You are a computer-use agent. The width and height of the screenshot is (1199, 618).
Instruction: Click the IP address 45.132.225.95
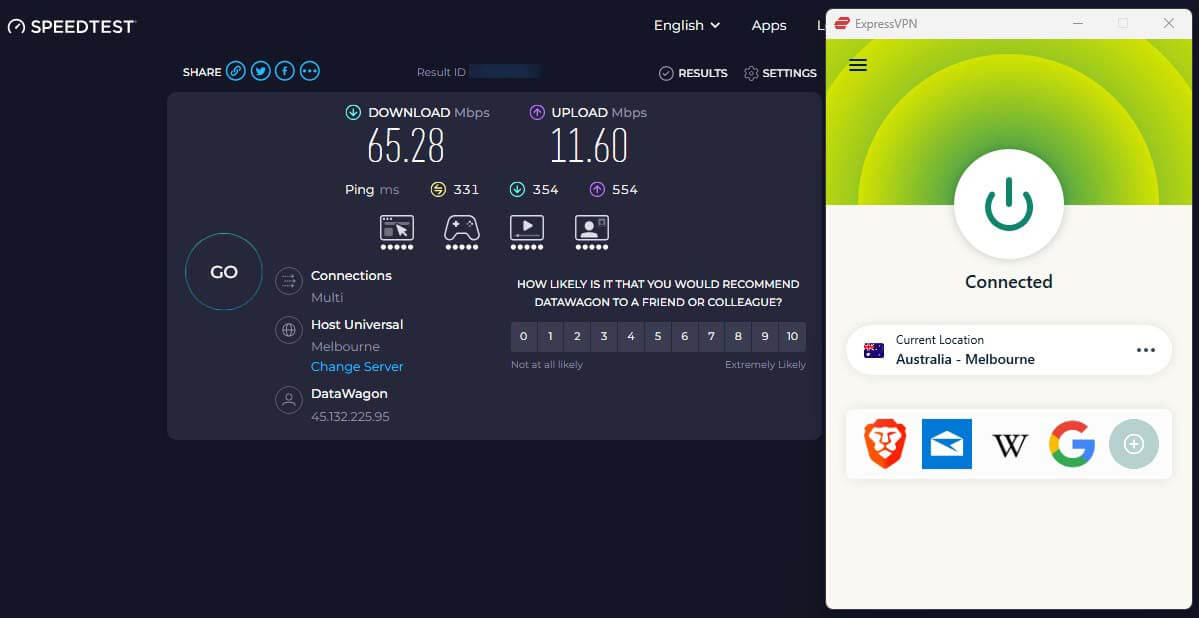[350, 417]
